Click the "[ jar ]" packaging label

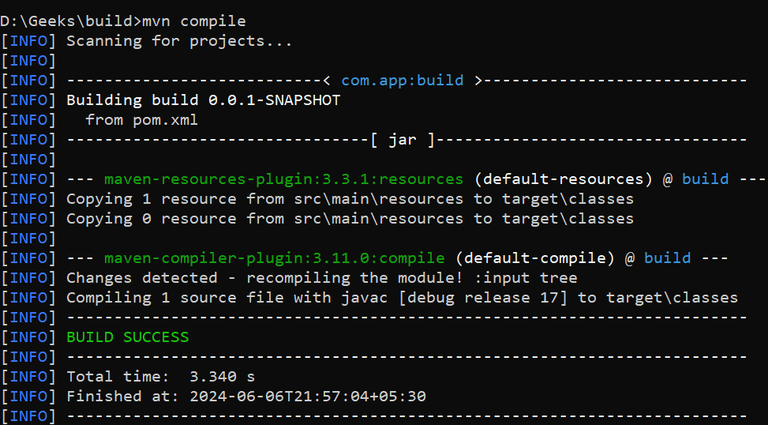402,139
